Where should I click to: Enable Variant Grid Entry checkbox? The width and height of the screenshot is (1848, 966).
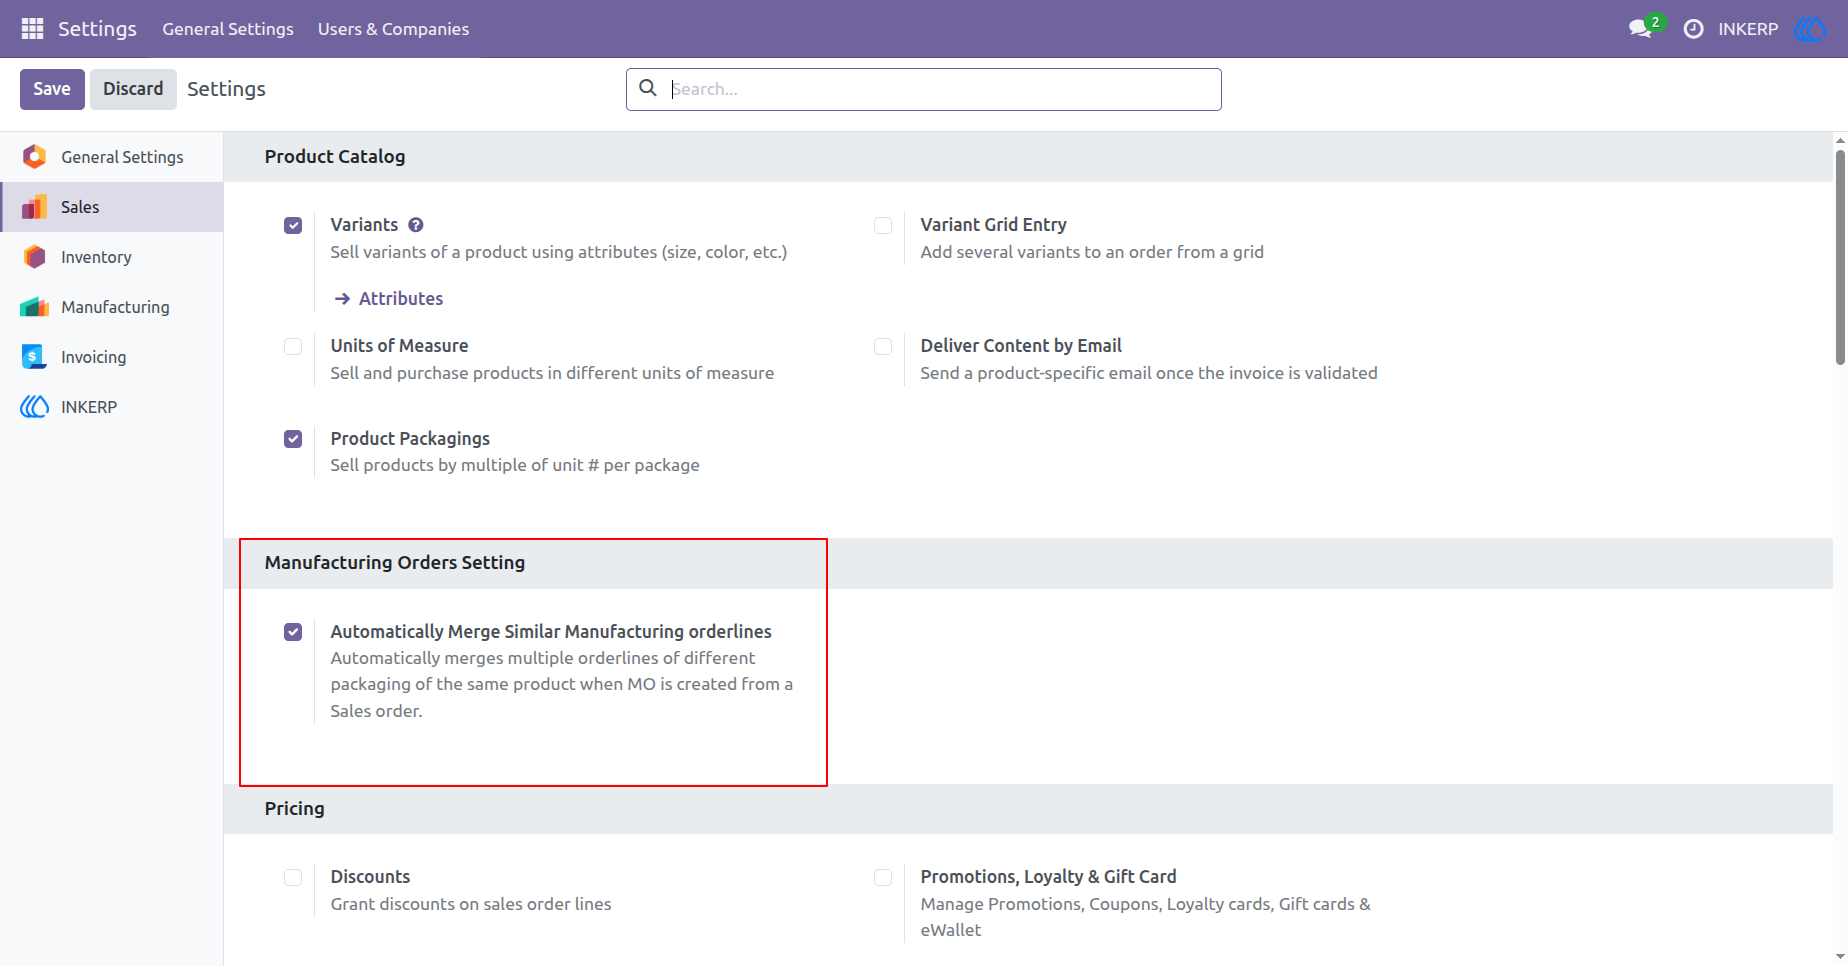[883, 225]
